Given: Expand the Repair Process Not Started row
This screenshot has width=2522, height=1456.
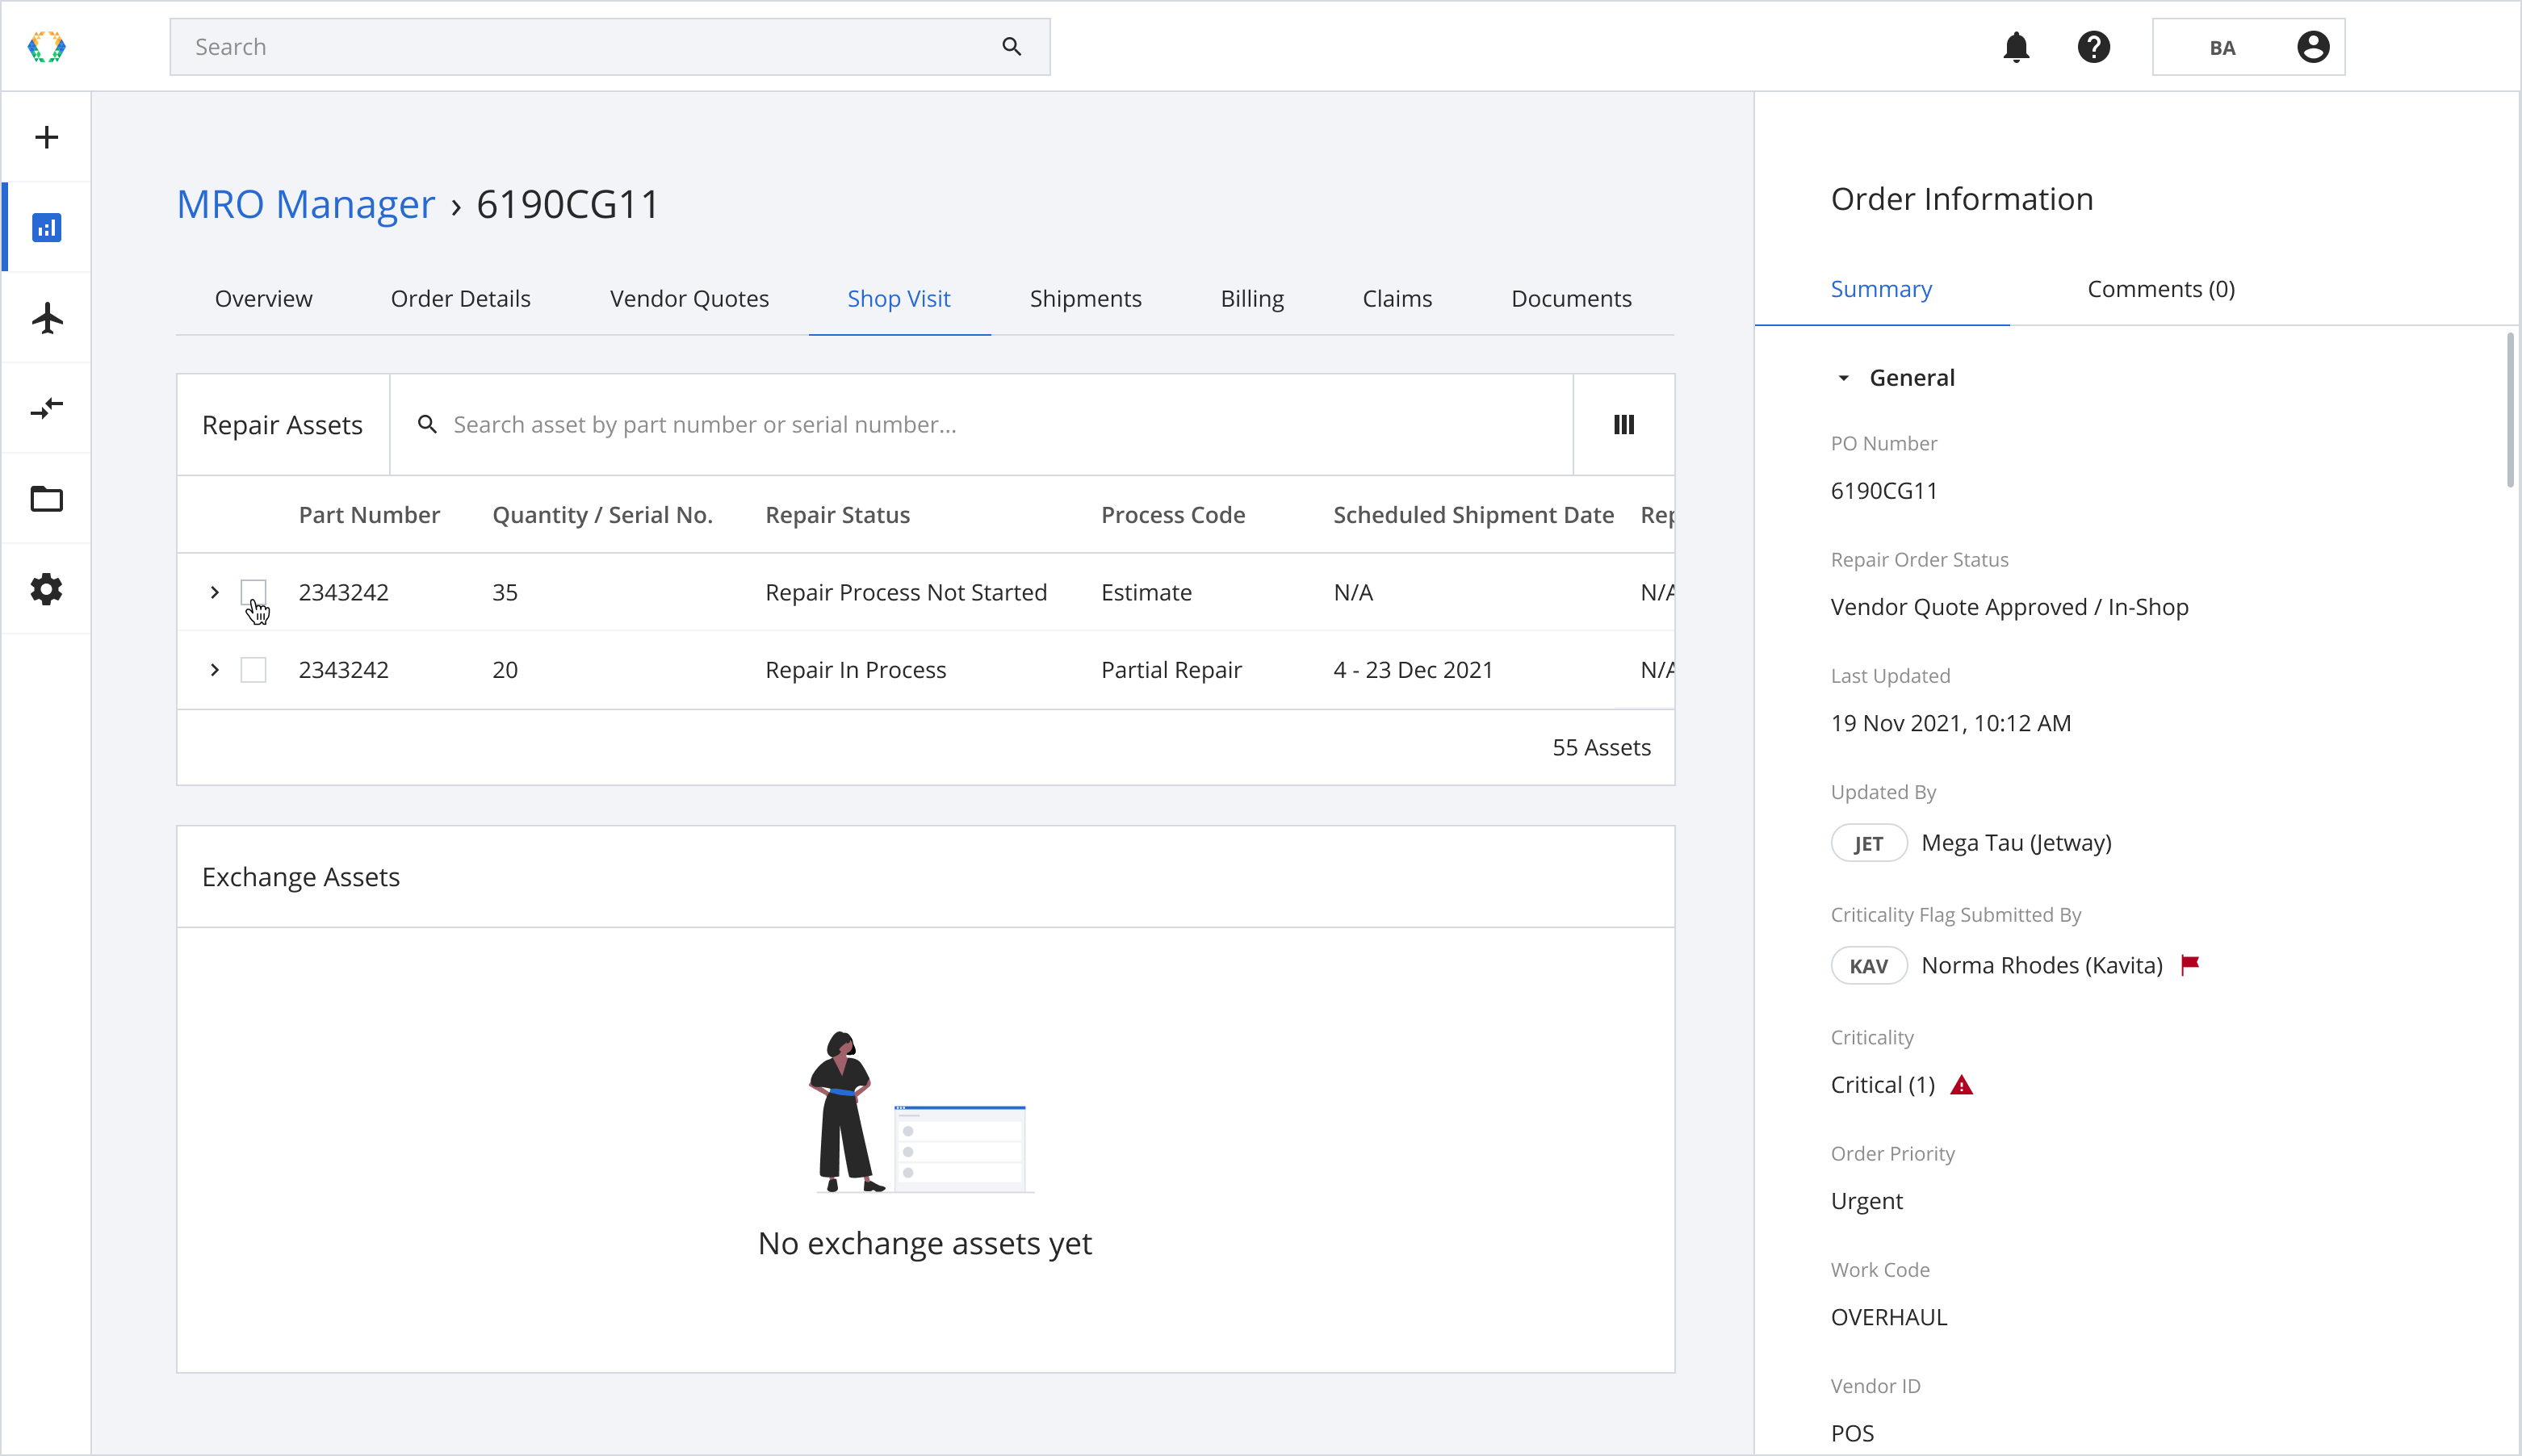Looking at the screenshot, I should [x=214, y=592].
